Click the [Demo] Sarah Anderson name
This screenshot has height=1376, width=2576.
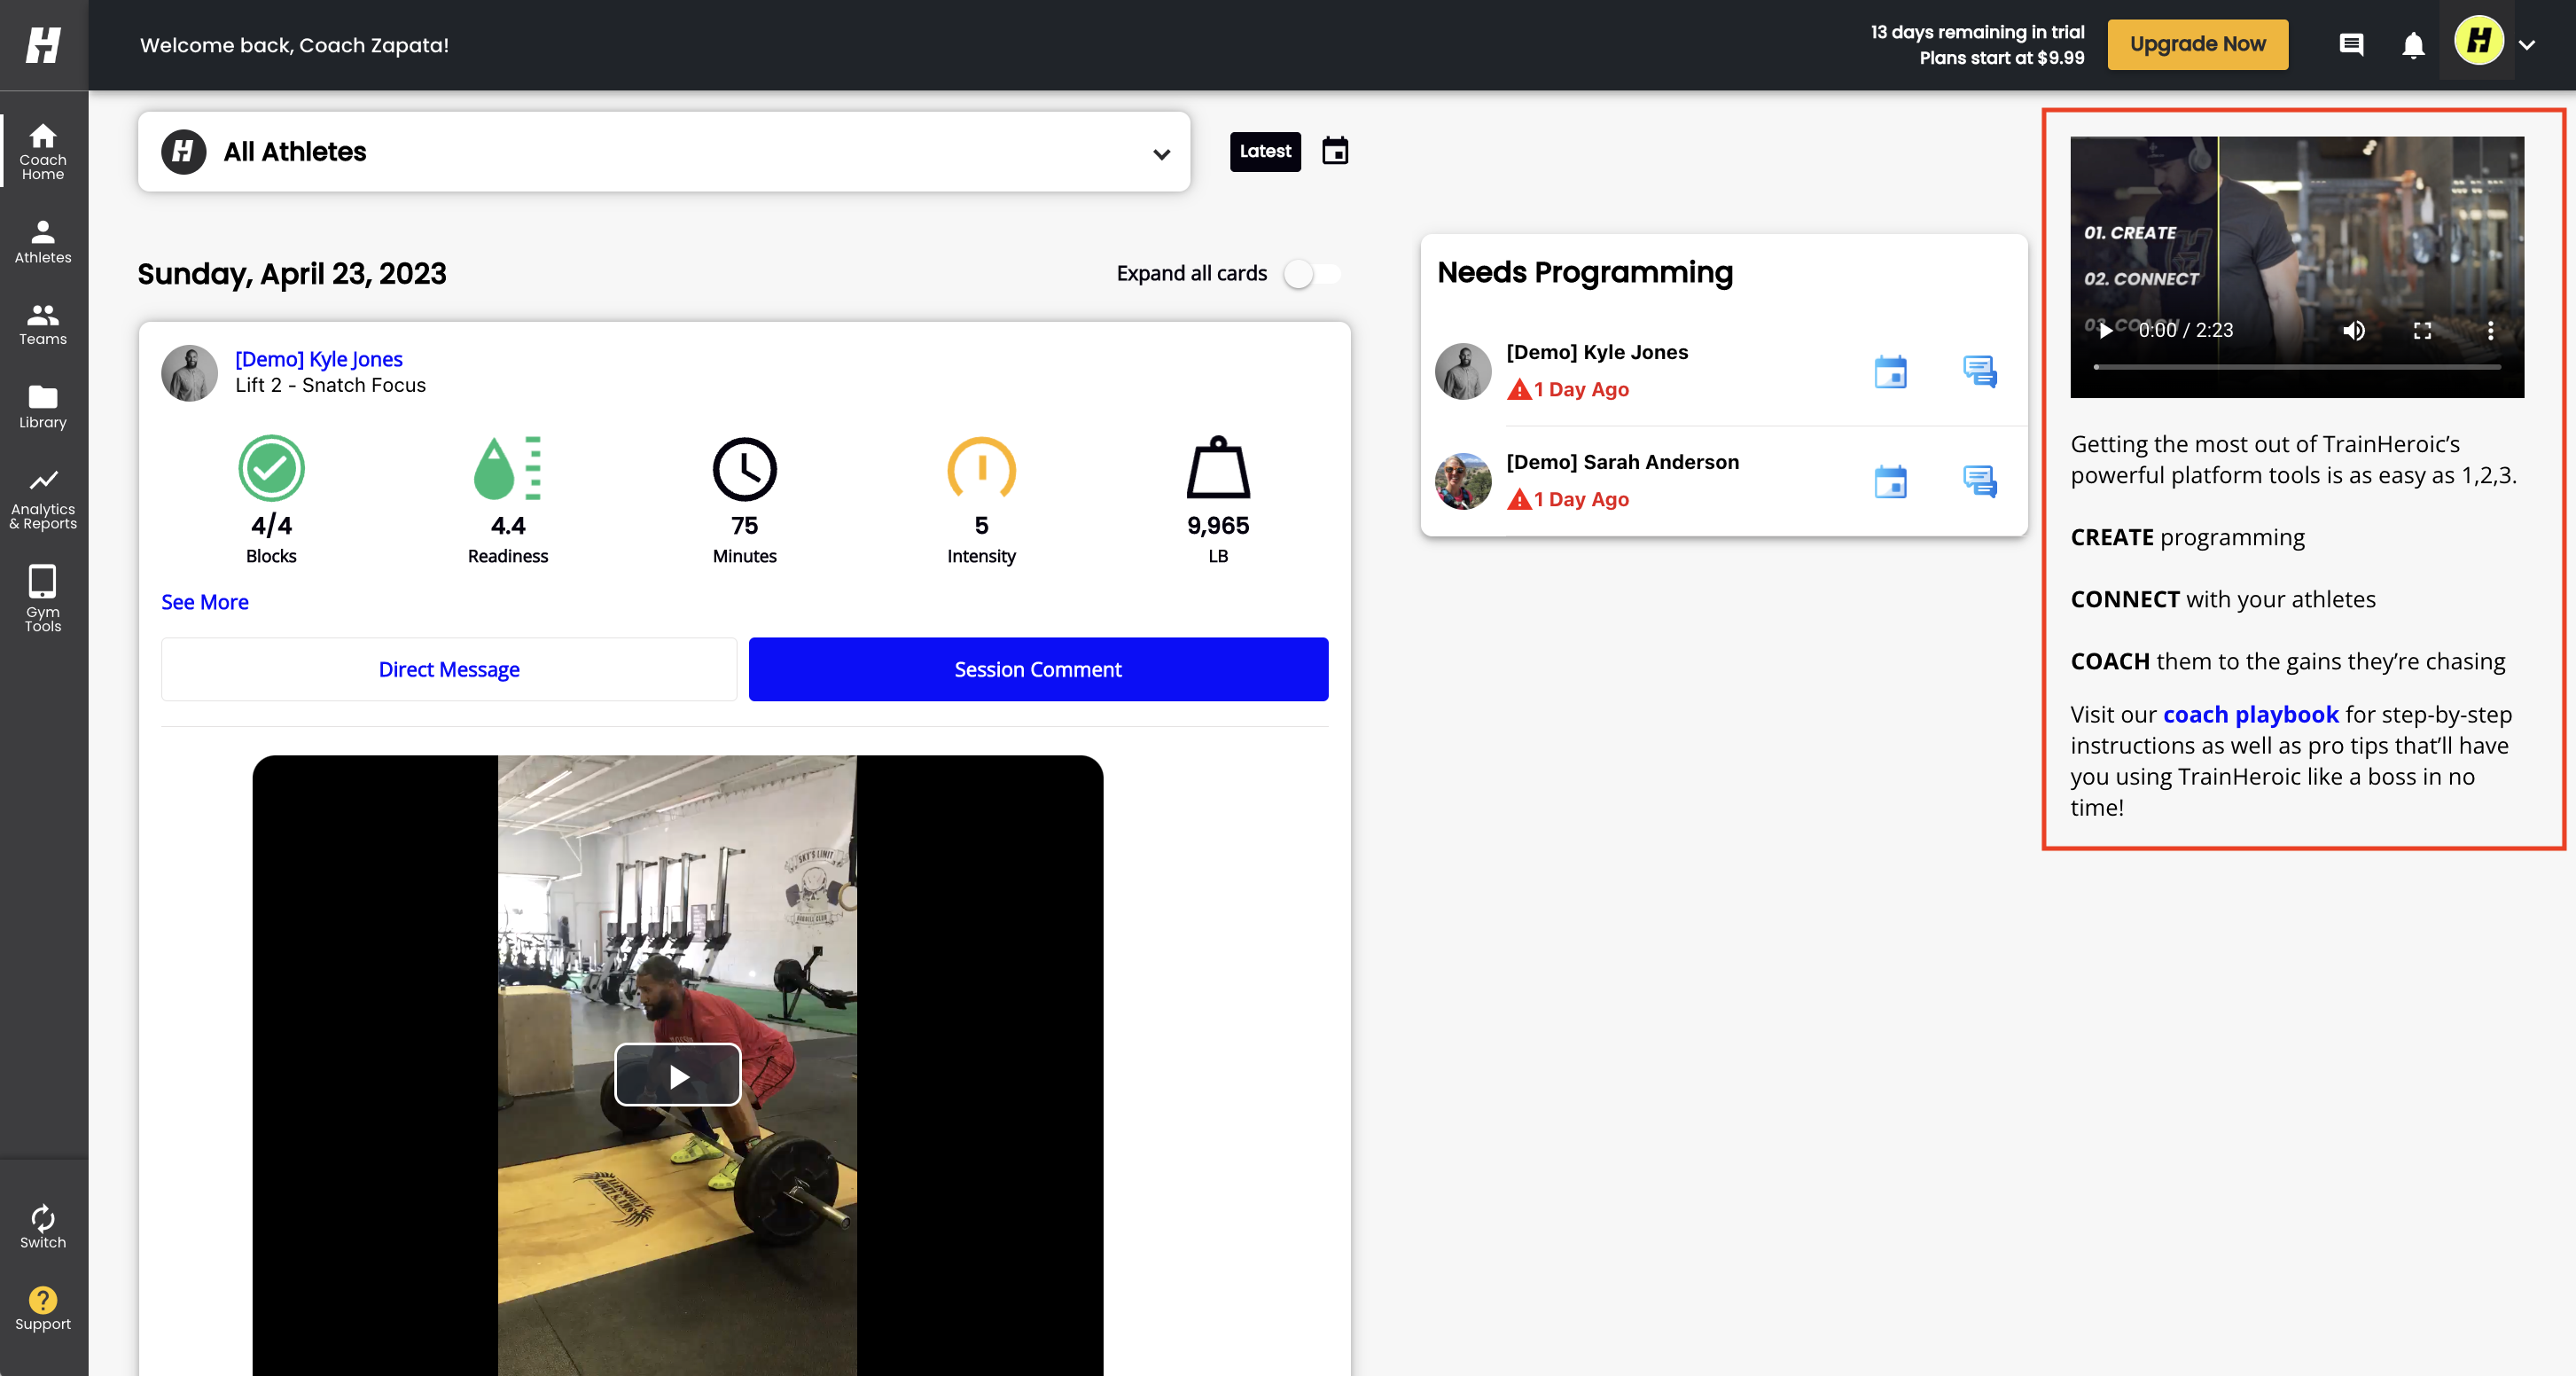(x=1622, y=462)
